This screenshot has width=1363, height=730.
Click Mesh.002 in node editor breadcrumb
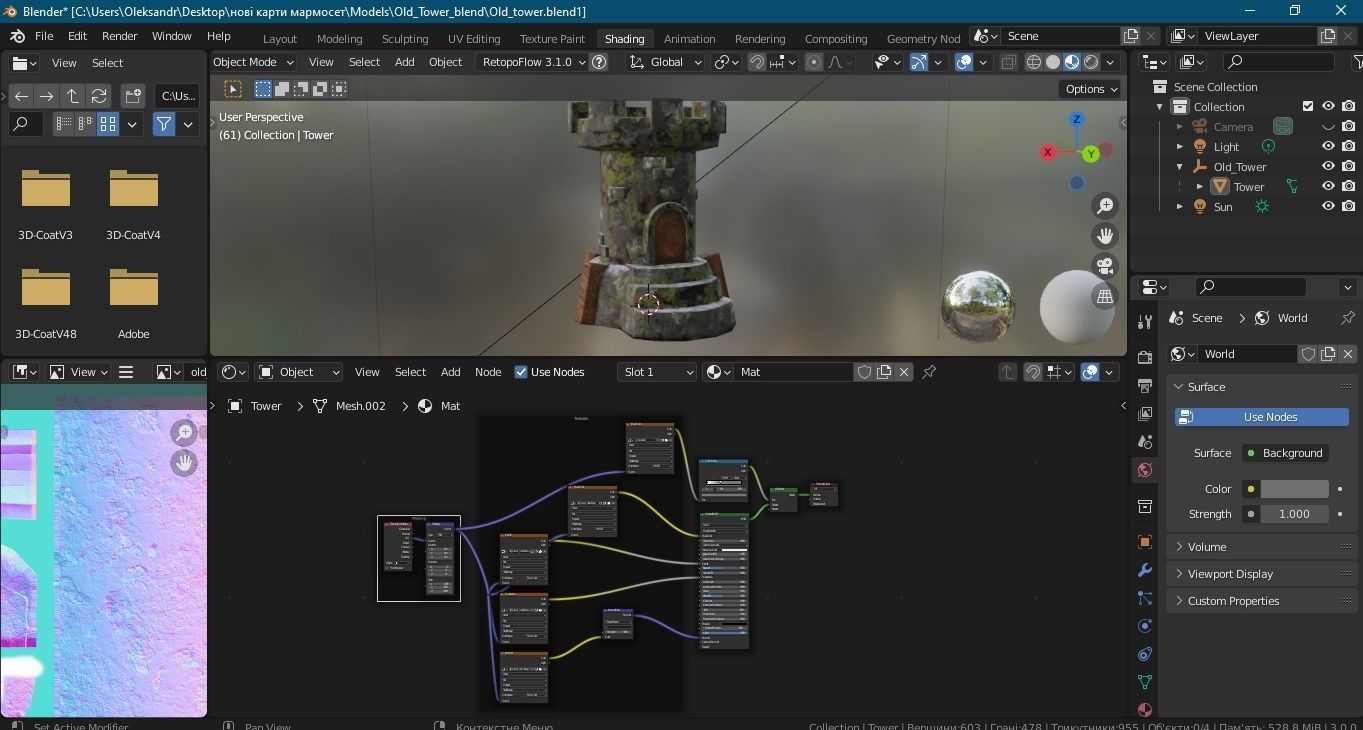(360, 406)
